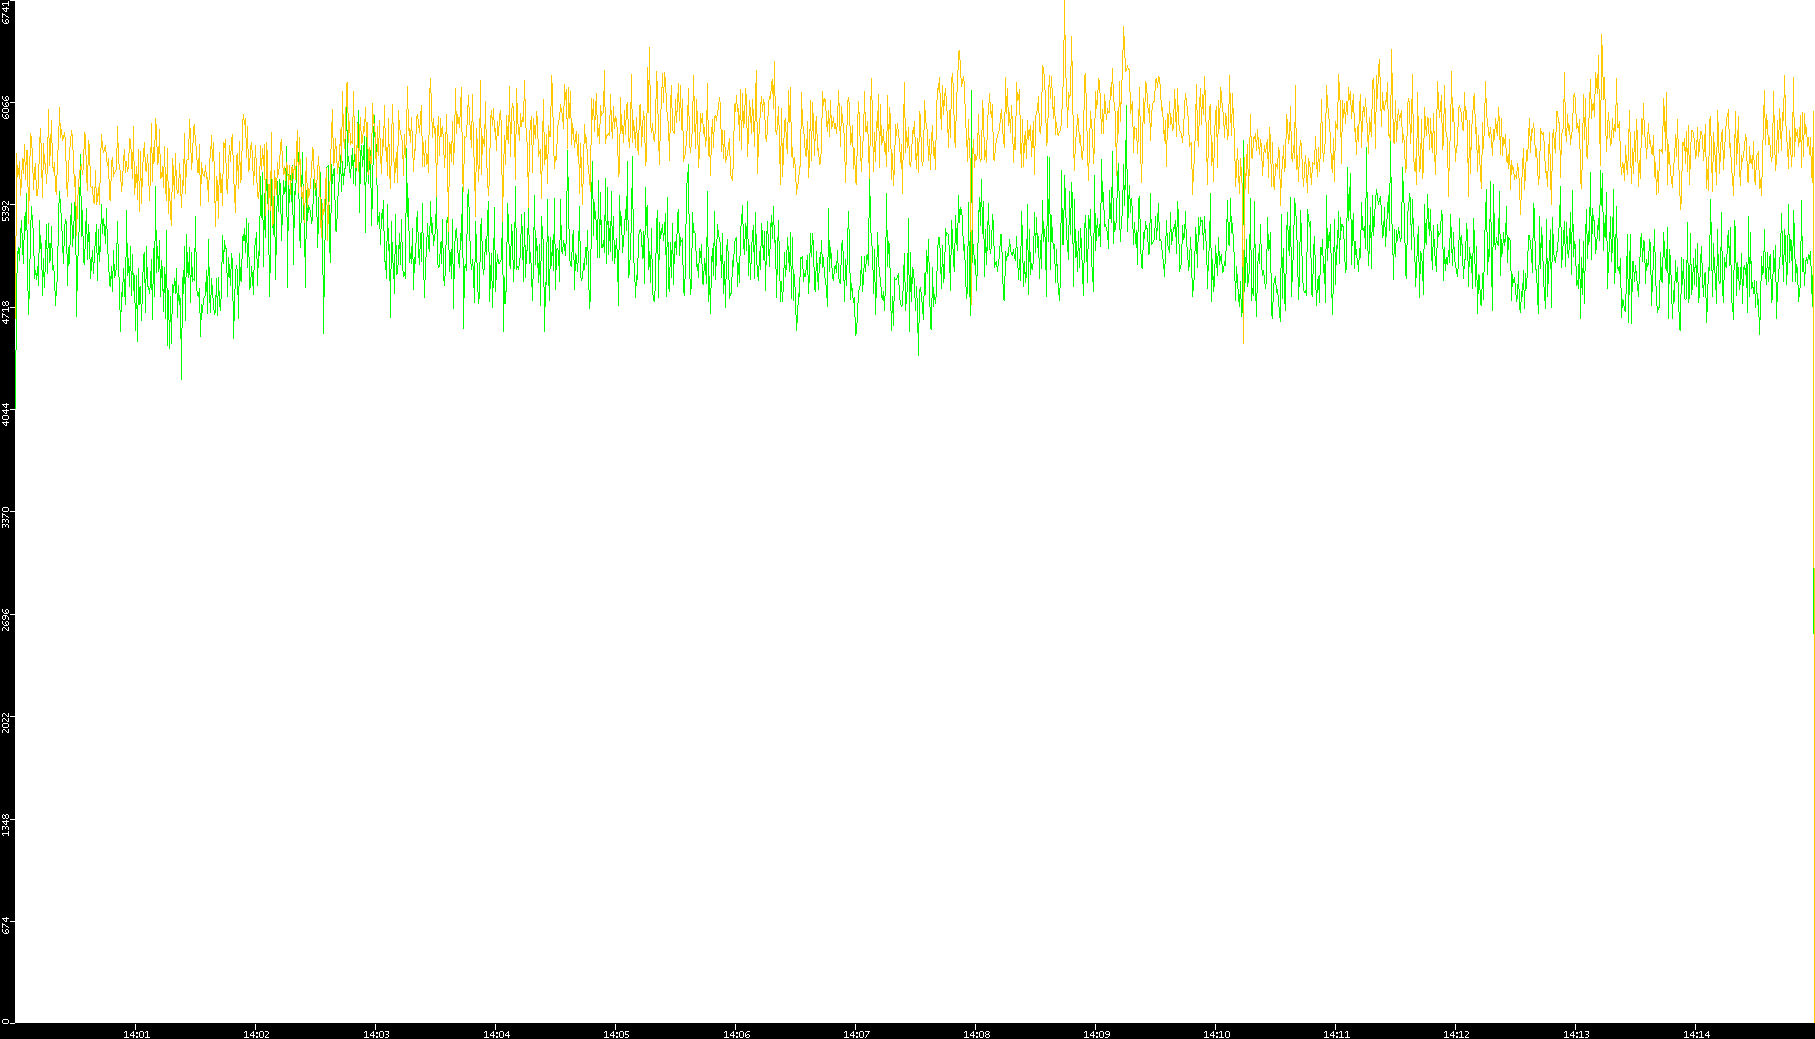Click the 4044 value axis label

[7, 414]
